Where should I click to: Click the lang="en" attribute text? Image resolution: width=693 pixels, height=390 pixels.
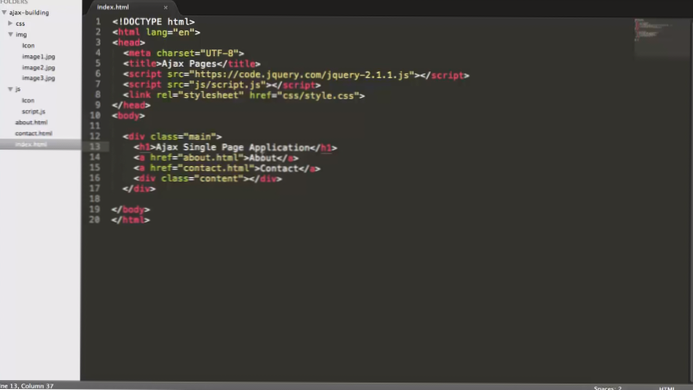[x=170, y=32]
